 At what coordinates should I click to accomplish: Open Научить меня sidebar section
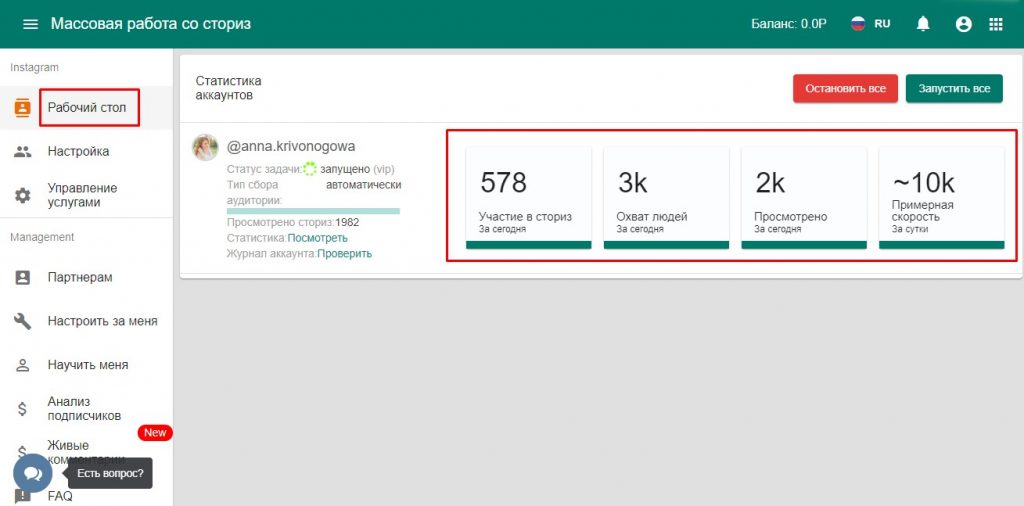click(87, 365)
